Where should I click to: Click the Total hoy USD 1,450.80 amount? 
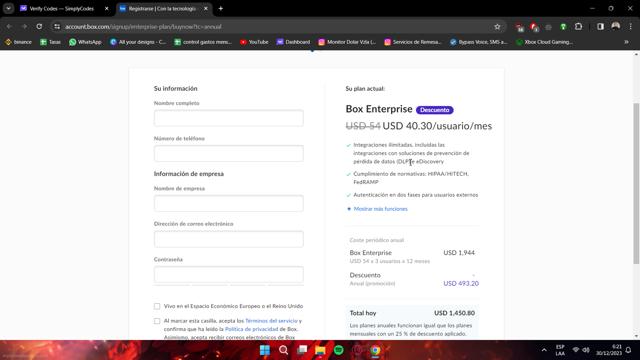(454, 313)
